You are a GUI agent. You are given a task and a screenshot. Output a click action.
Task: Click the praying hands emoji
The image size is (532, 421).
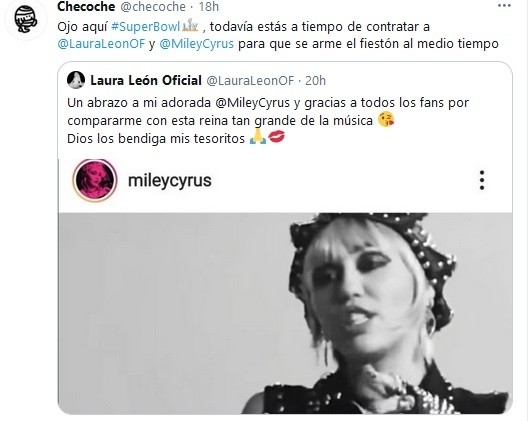(258, 137)
